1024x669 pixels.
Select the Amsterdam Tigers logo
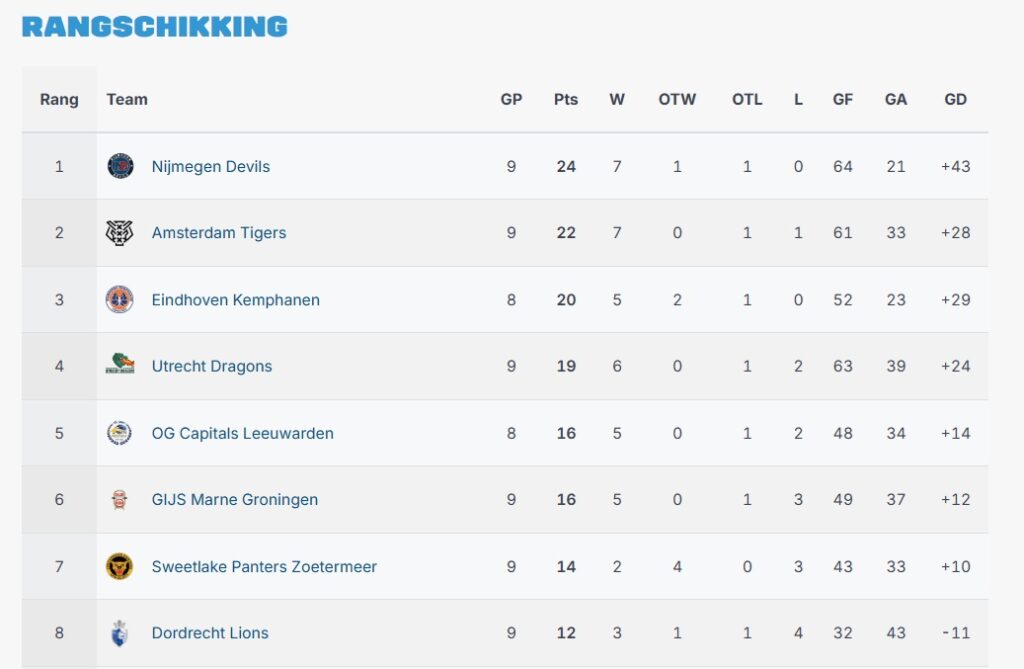point(122,232)
